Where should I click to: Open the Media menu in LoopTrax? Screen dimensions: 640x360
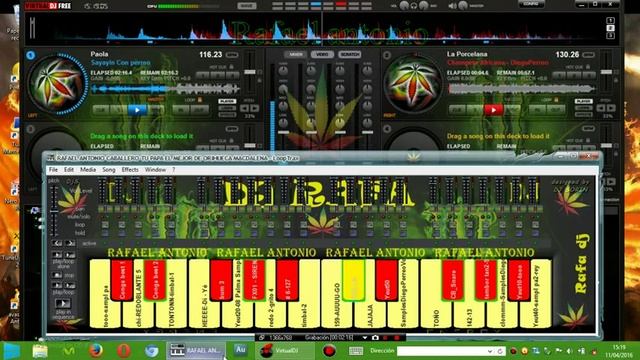click(88, 169)
